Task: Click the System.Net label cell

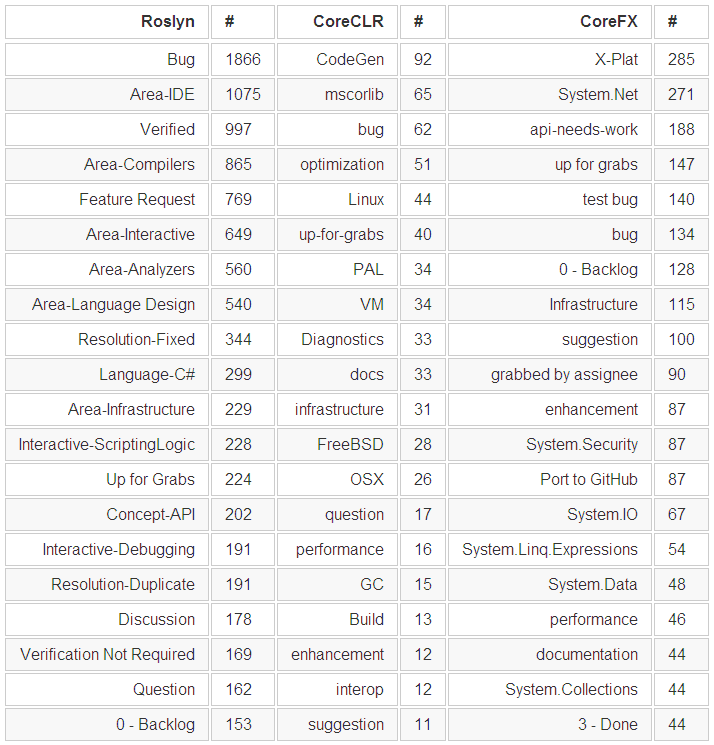Action: click(598, 95)
